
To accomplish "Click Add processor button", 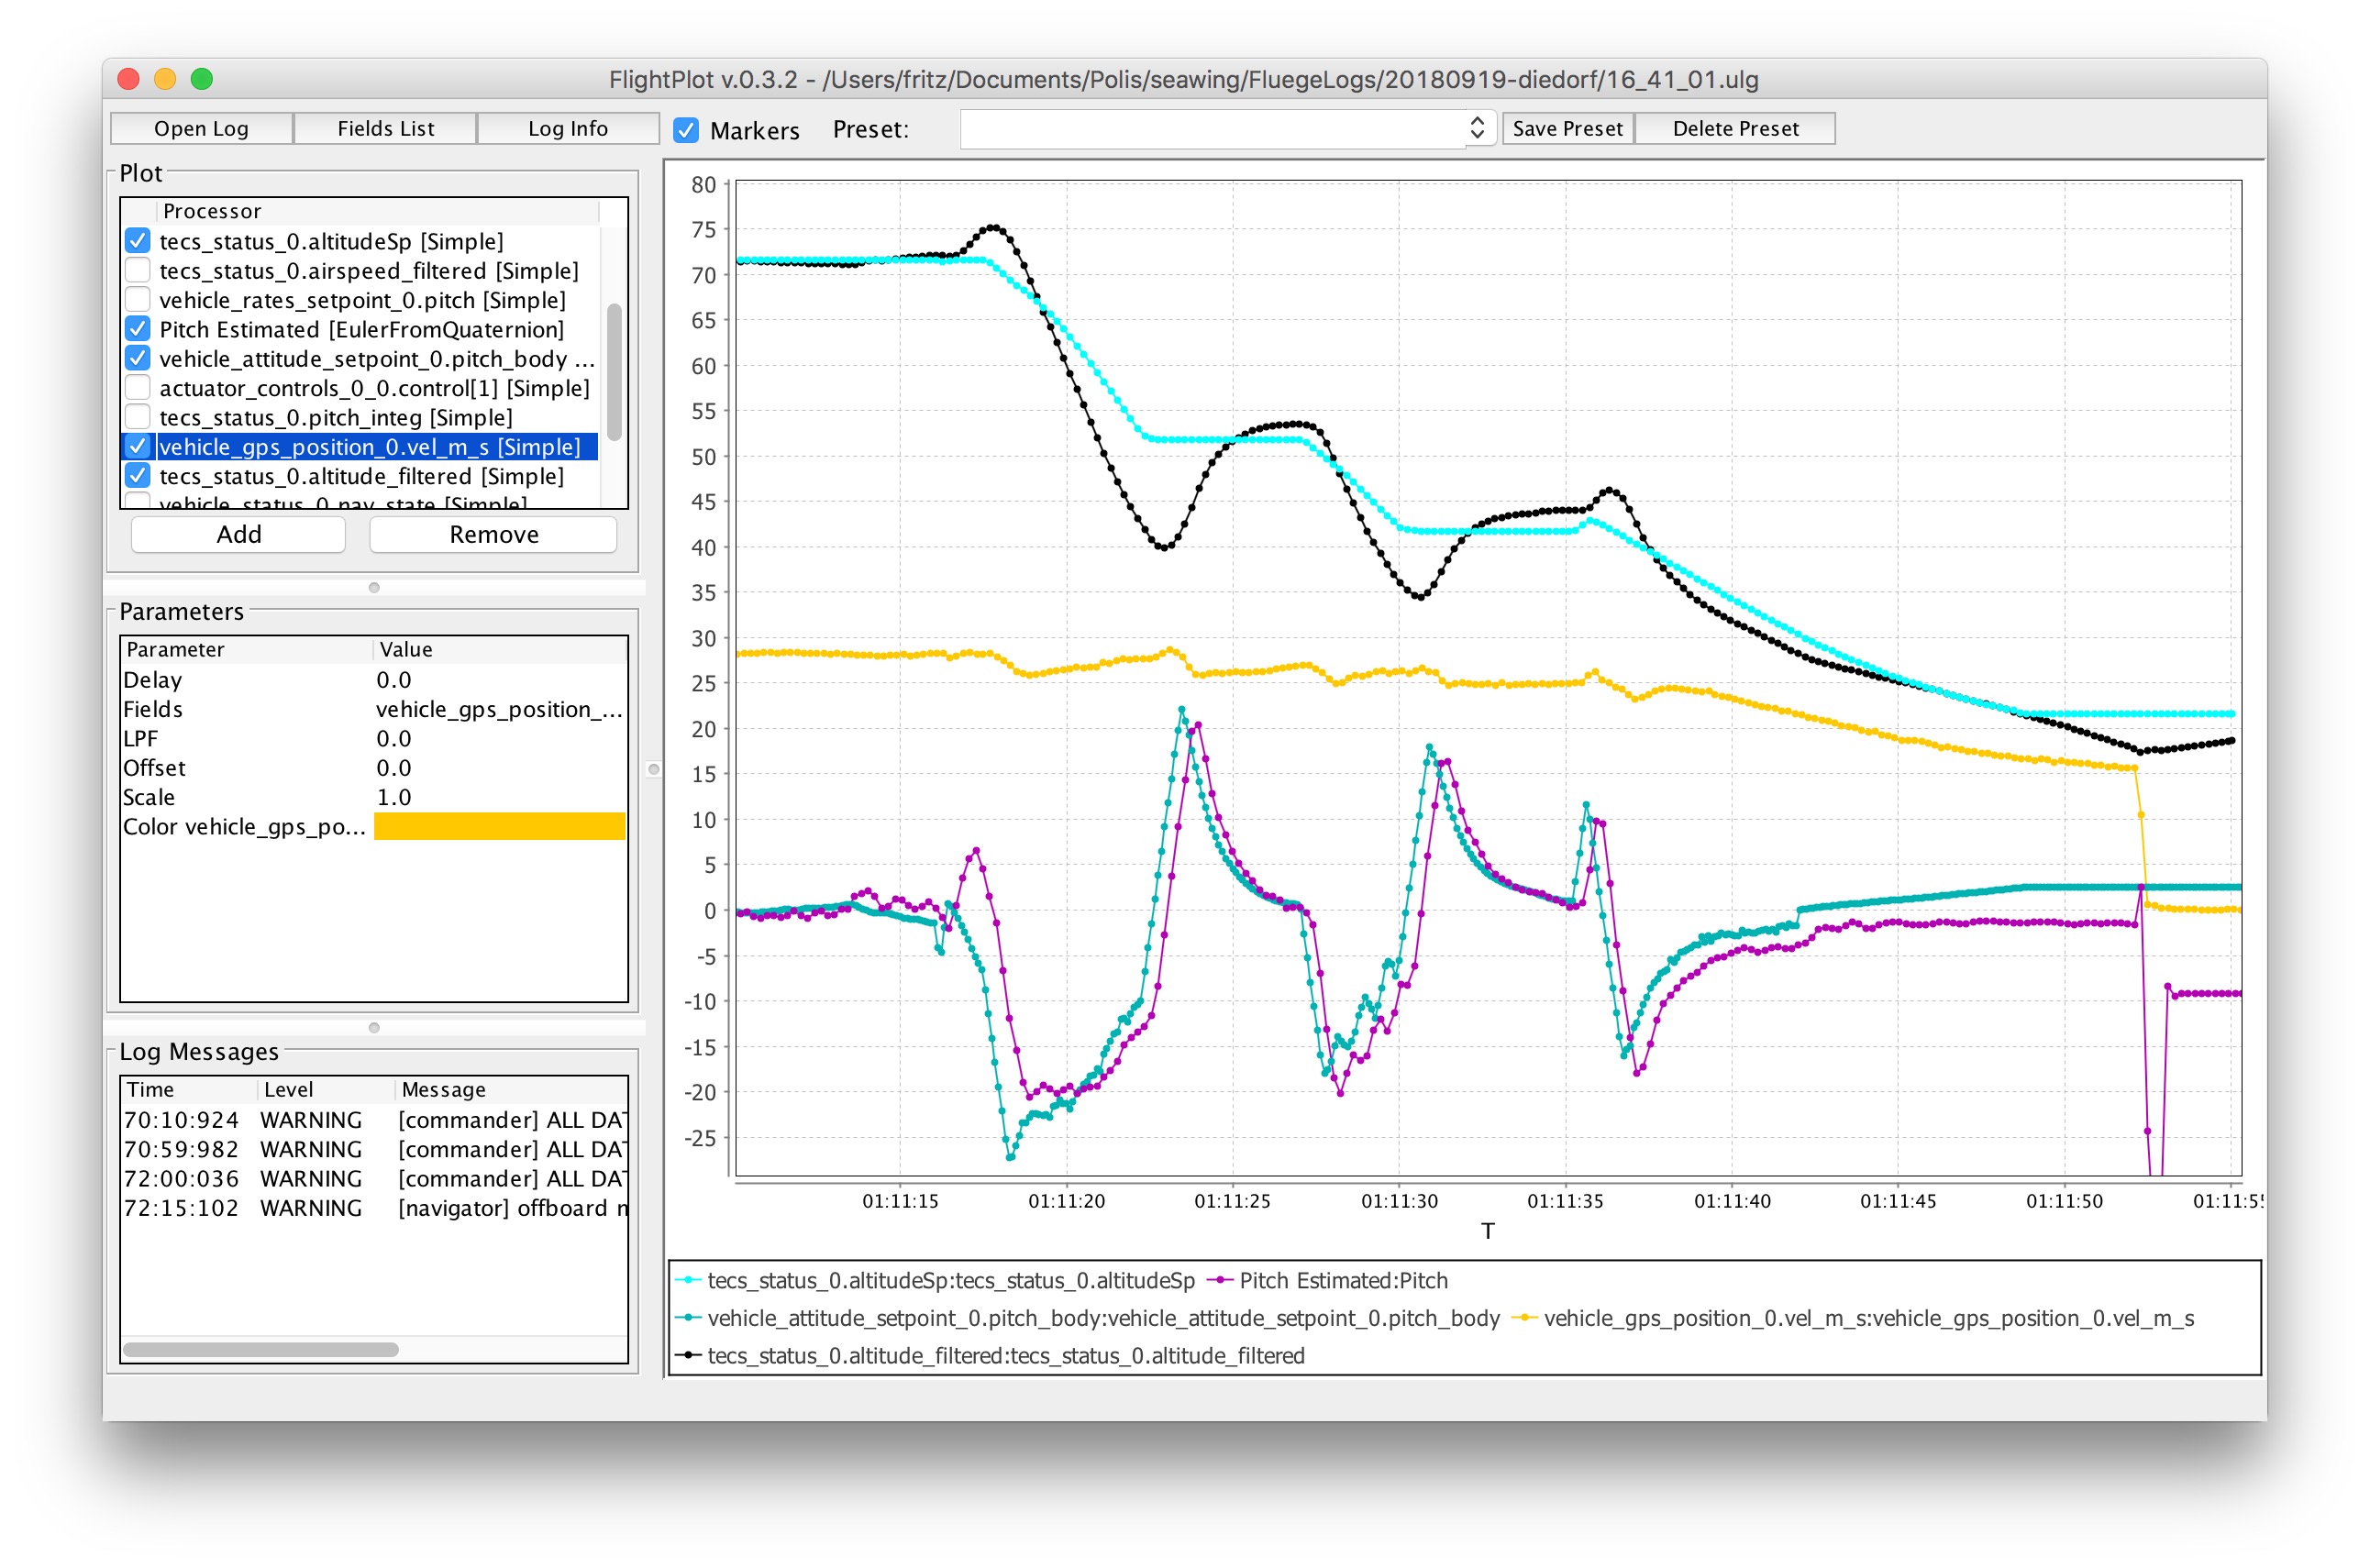I will (x=239, y=534).
